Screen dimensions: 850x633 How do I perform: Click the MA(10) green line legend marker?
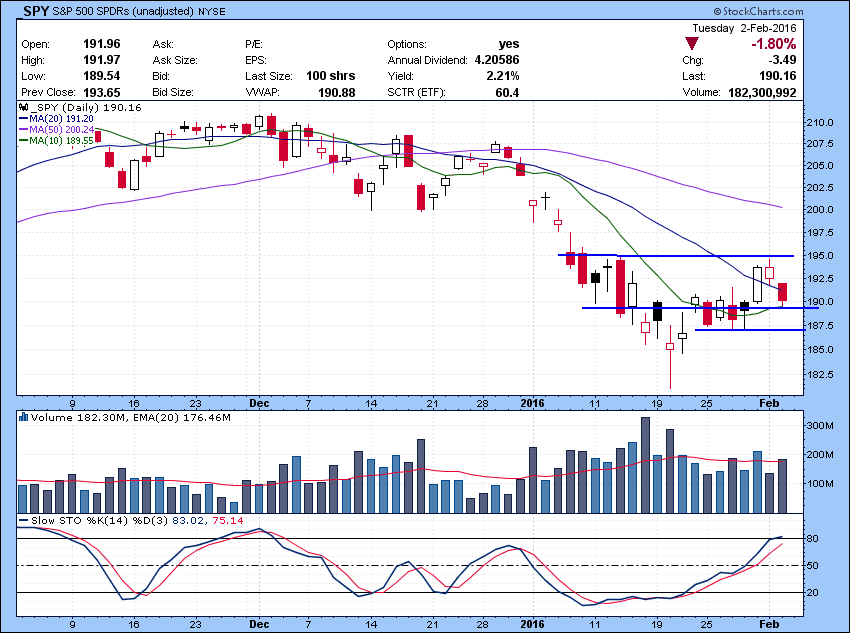click(24, 140)
